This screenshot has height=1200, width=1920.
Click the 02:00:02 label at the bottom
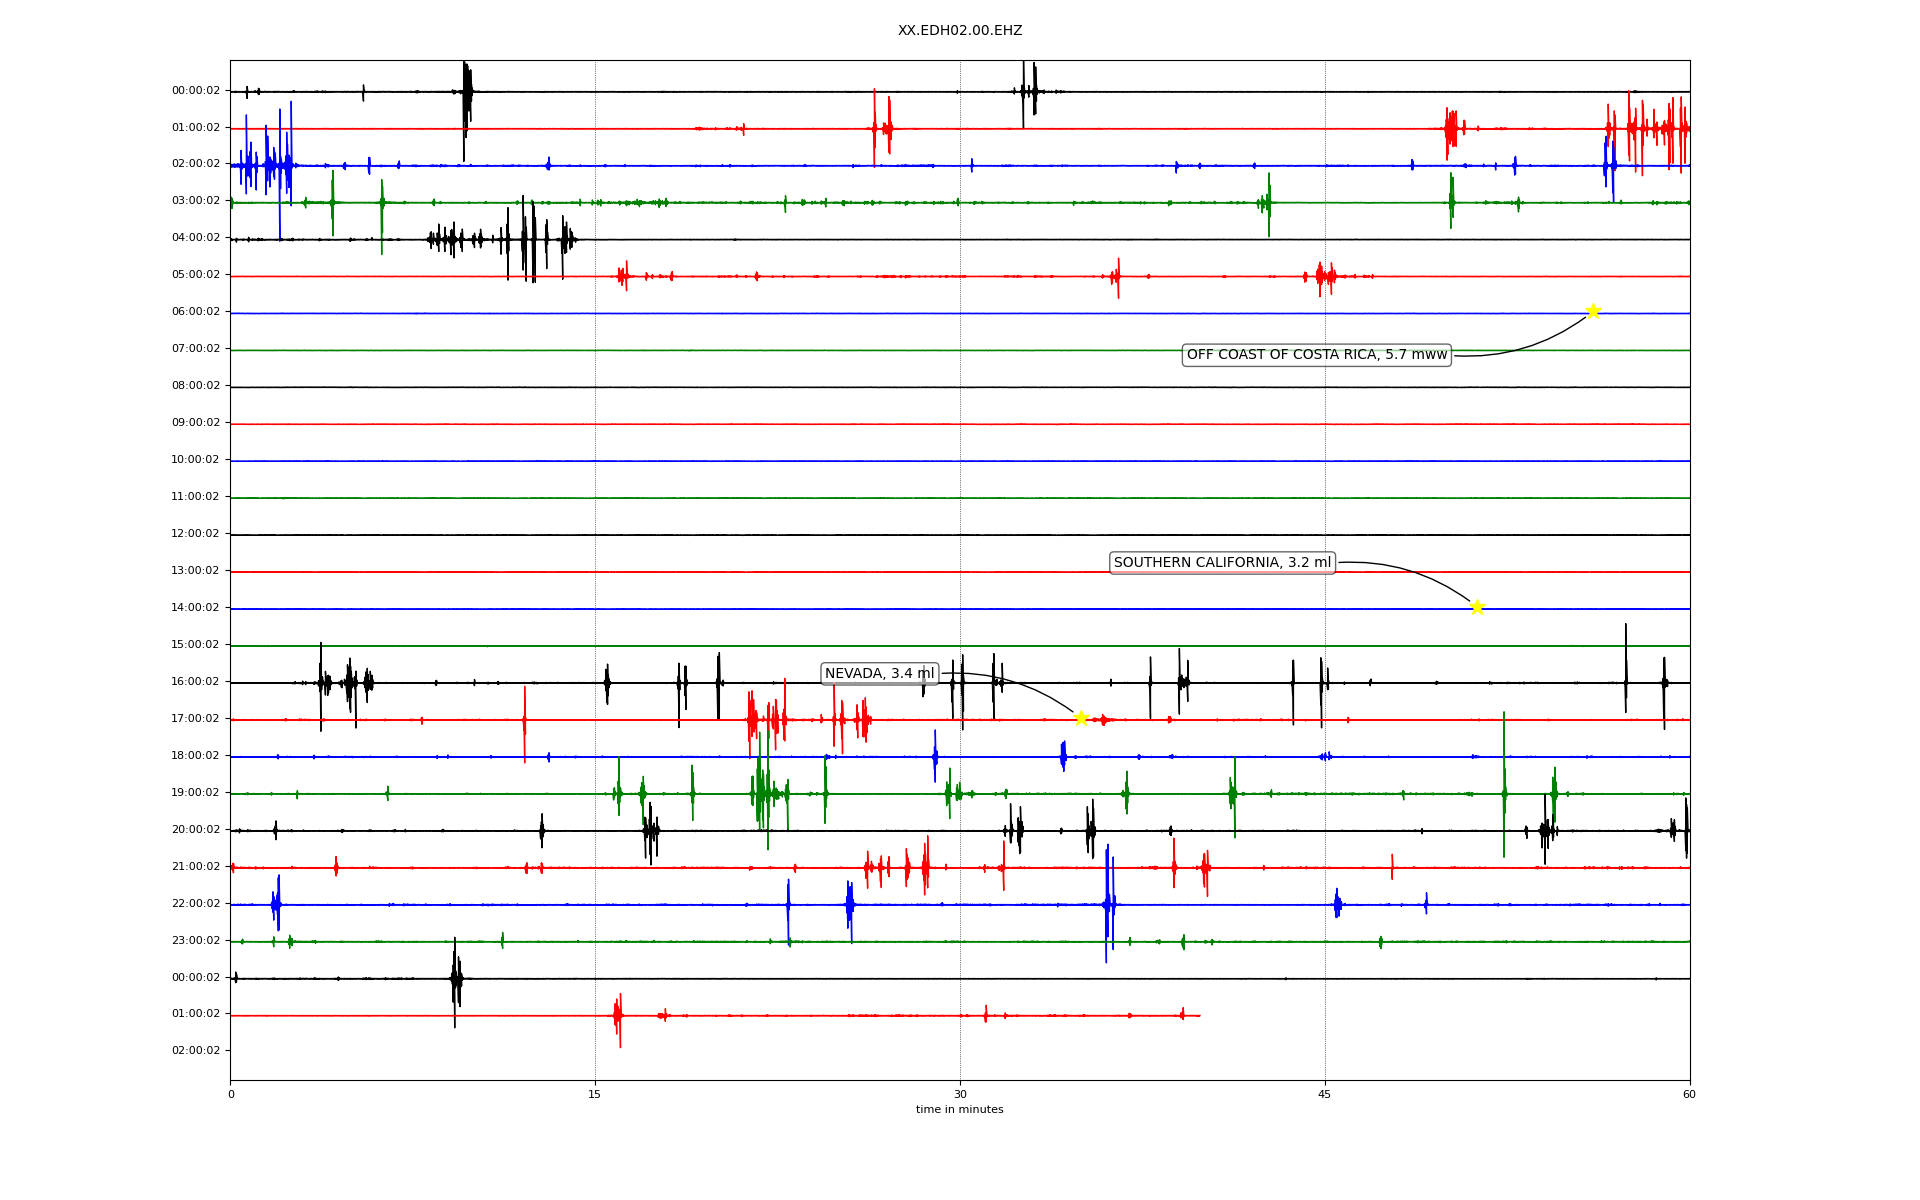click(x=195, y=1051)
